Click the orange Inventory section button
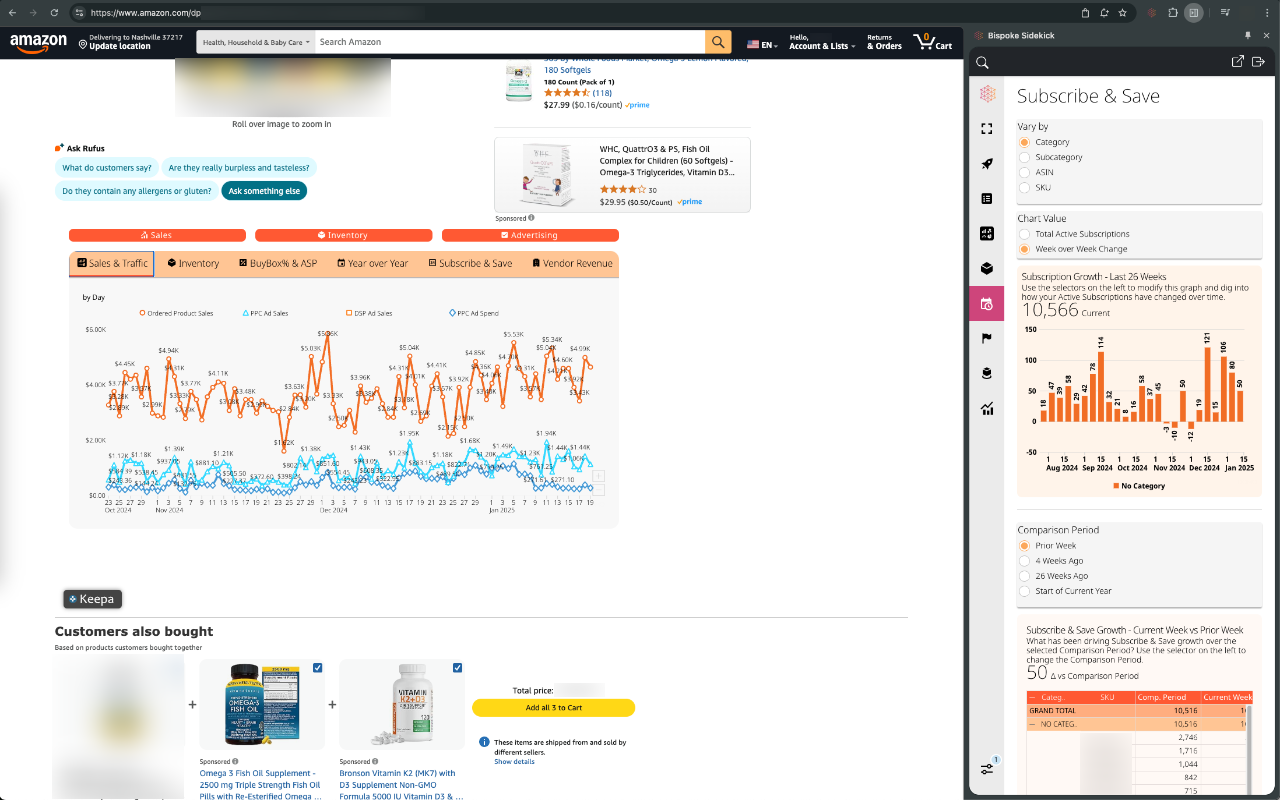The height and width of the screenshot is (800, 1280). tap(343, 235)
